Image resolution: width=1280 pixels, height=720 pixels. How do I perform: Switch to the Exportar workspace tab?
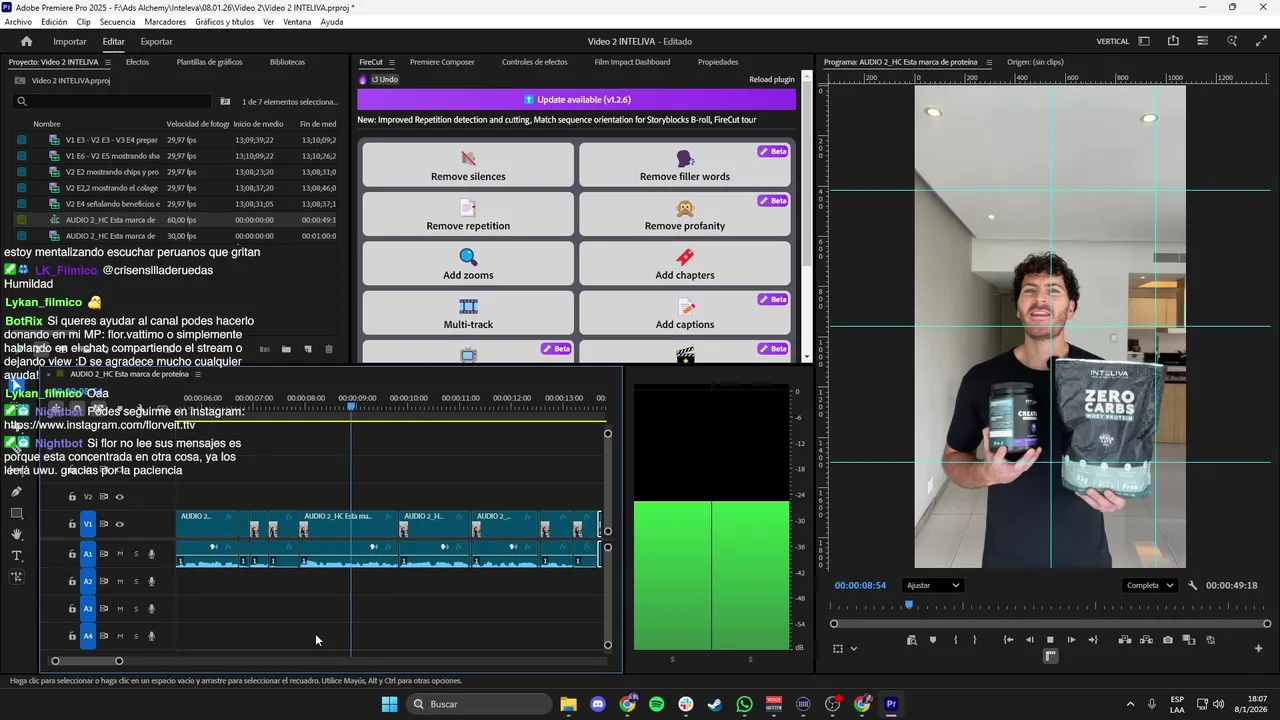[x=156, y=41]
